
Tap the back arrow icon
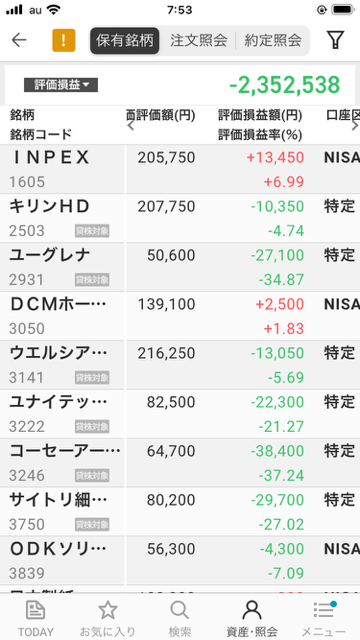coord(19,40)
